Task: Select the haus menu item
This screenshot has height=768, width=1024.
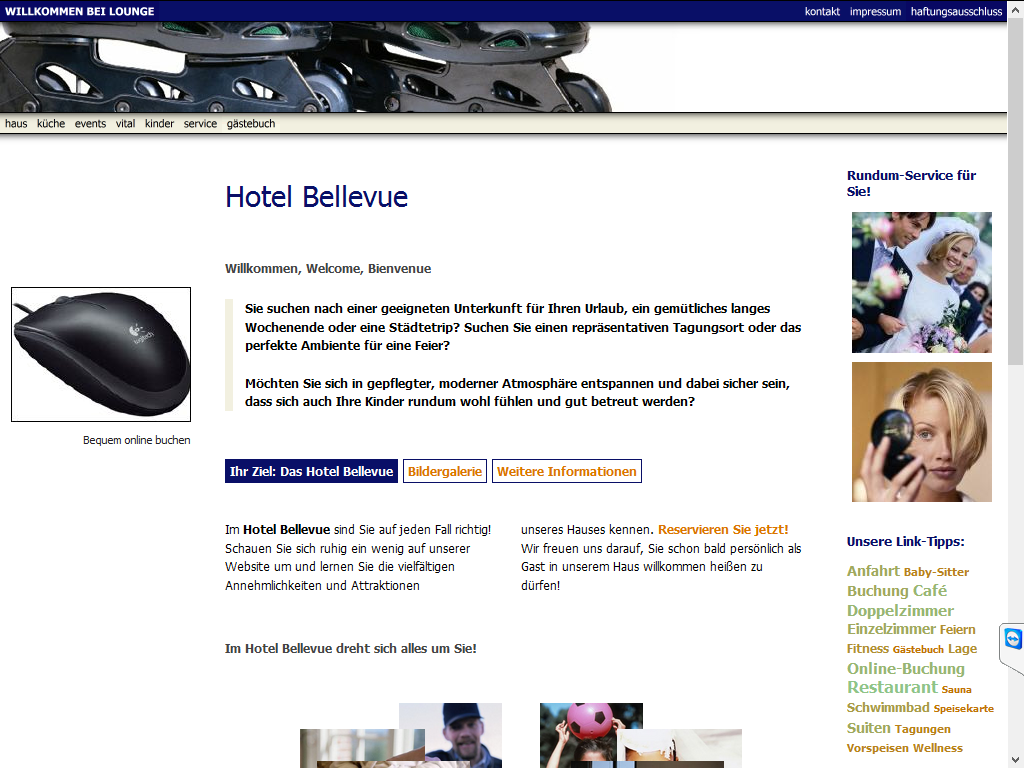Action: point(16,123)
